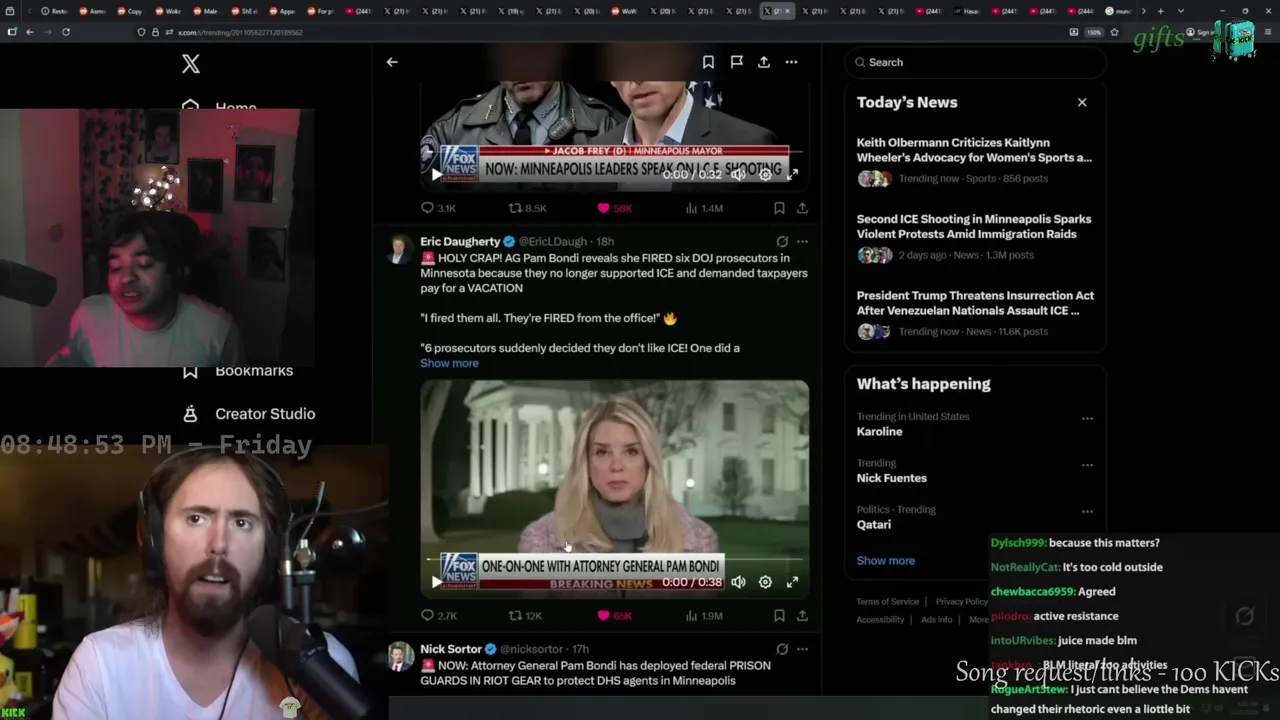Repost the post with 8.5K reposts
Screen dimensions: 1280x720
pyautogui.click(x=527, y=208)
